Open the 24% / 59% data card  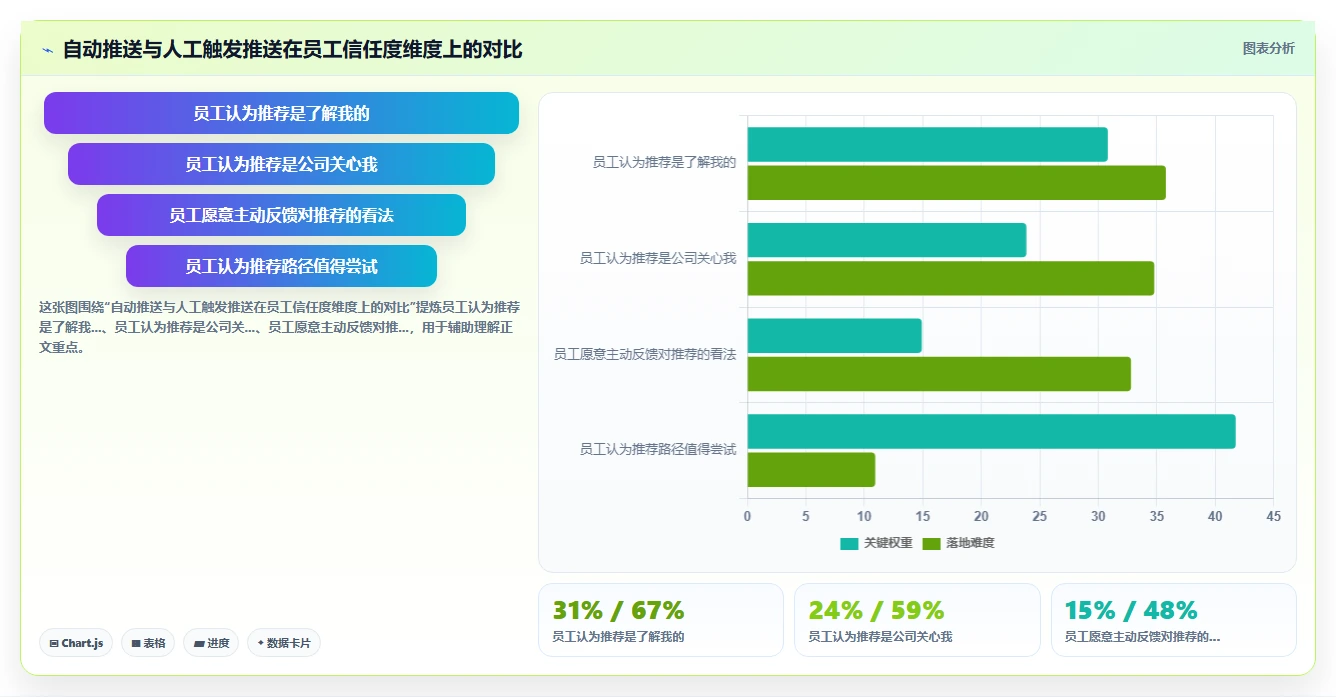coord(917,620)
